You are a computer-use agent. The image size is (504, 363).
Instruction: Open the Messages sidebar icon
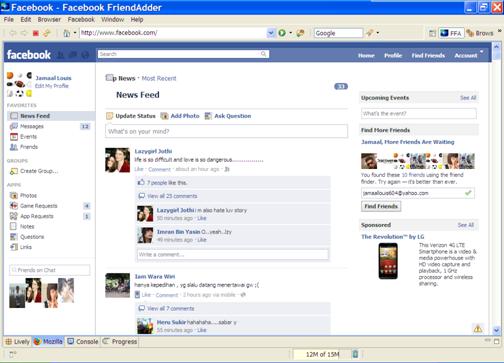click(x=14, y=126)
